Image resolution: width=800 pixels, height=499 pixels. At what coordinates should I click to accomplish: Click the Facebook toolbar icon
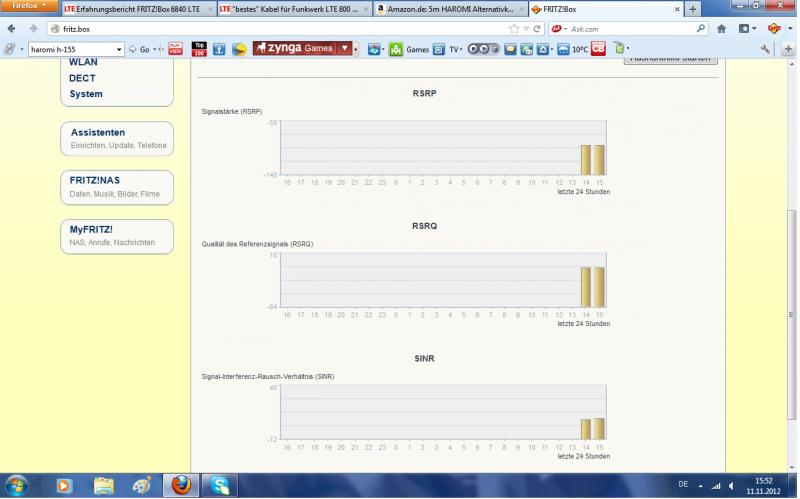point(219,49)
